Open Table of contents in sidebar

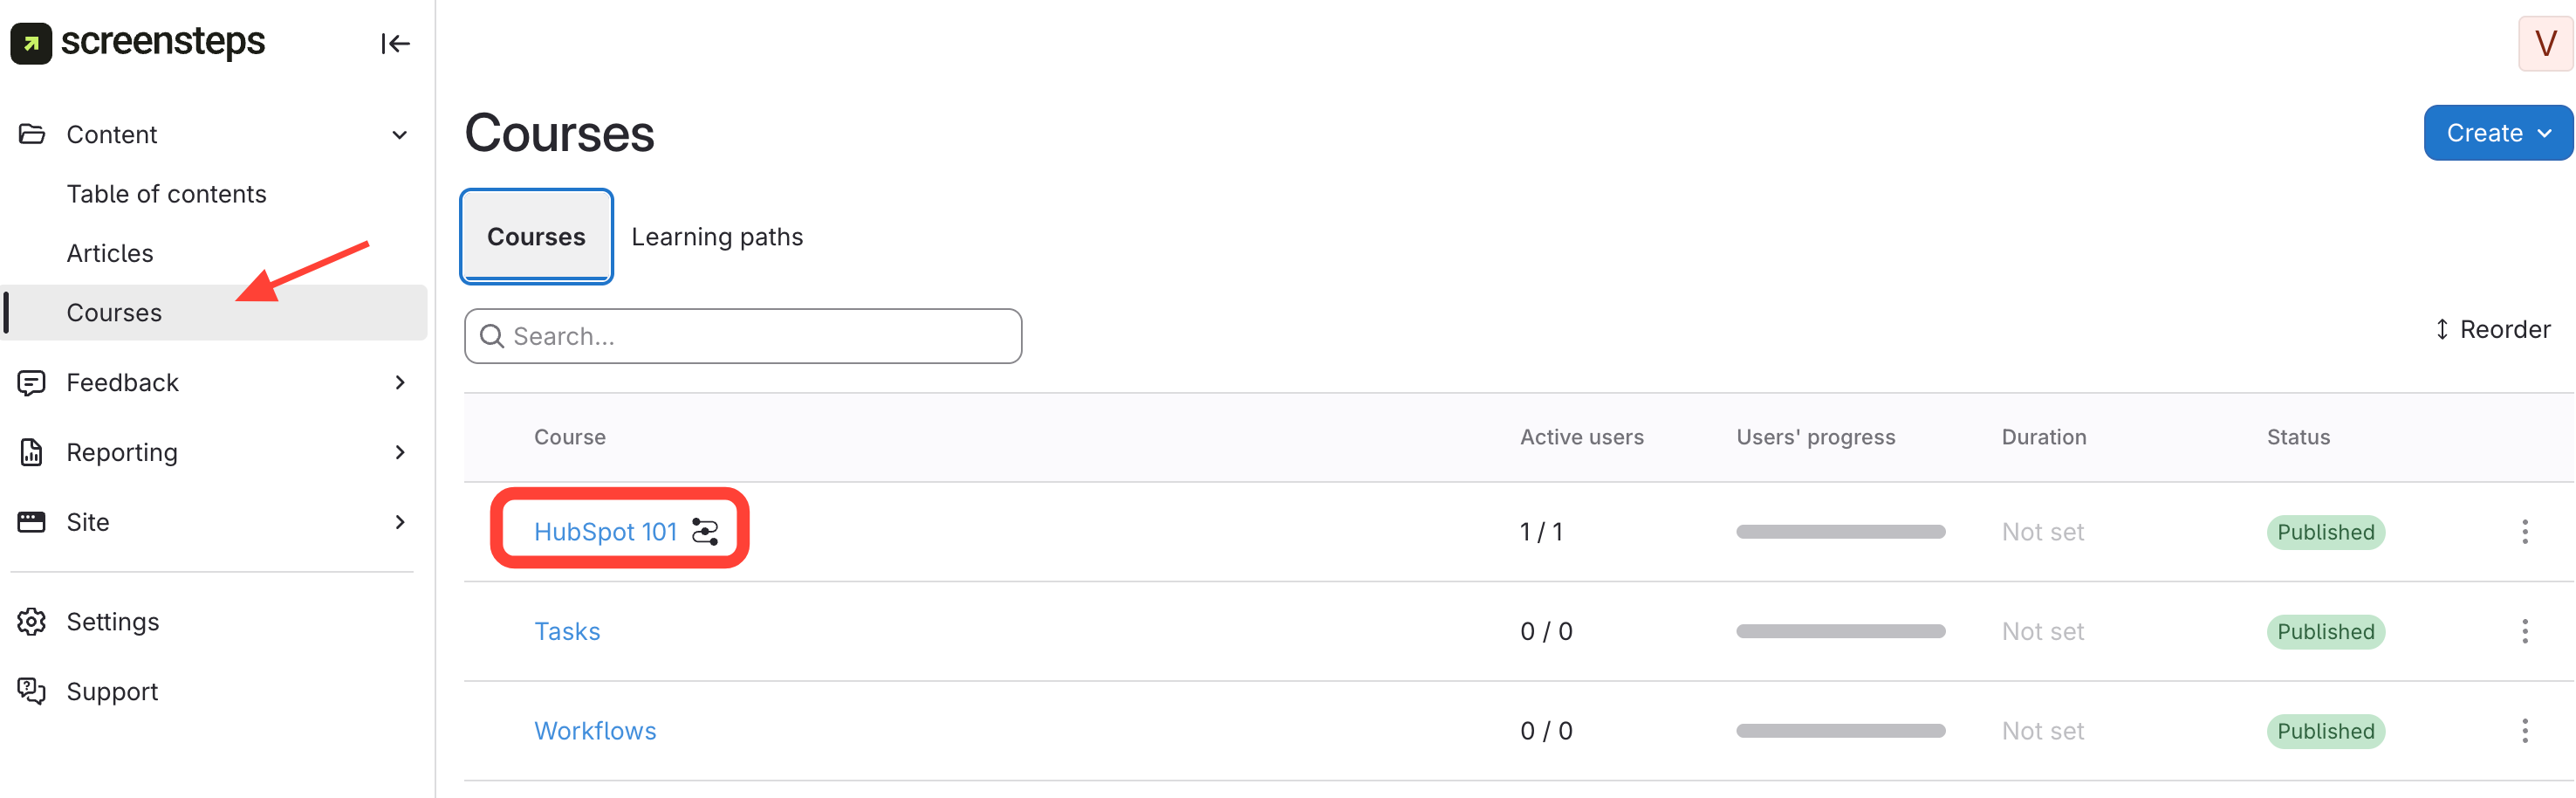click(x=166, y=194)
